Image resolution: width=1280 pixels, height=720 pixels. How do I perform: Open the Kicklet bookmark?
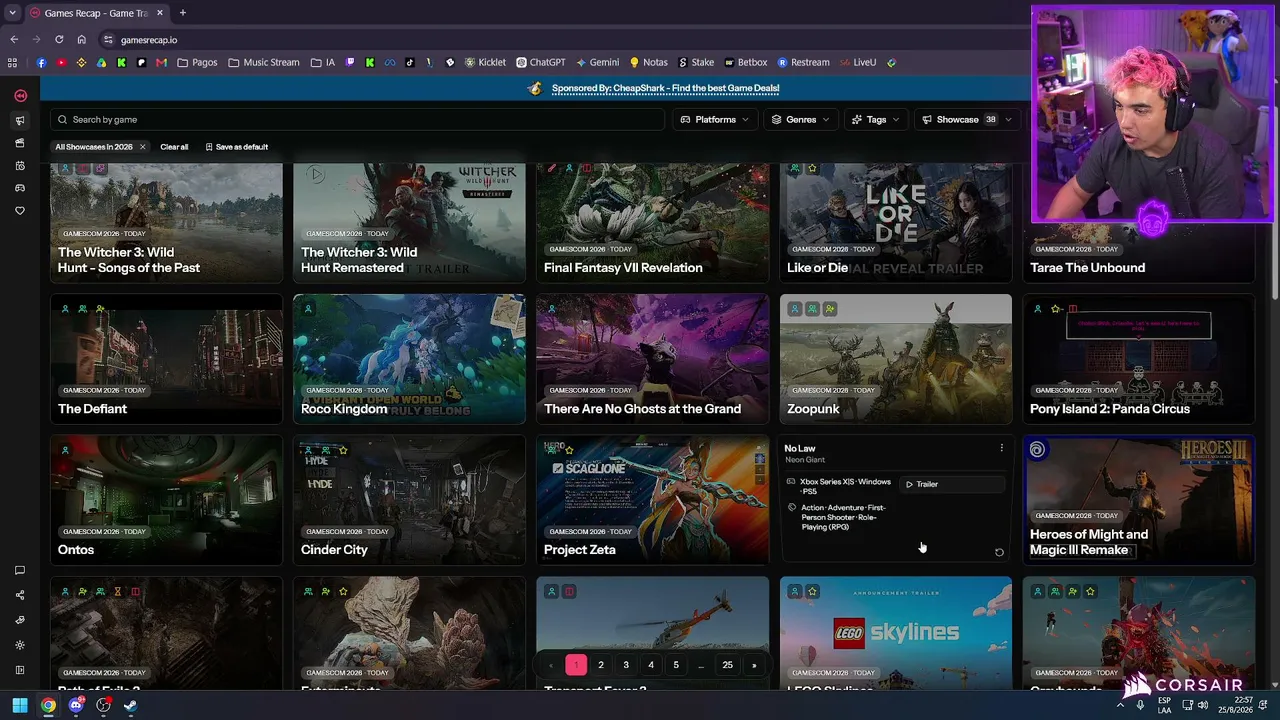coord(485,62)
